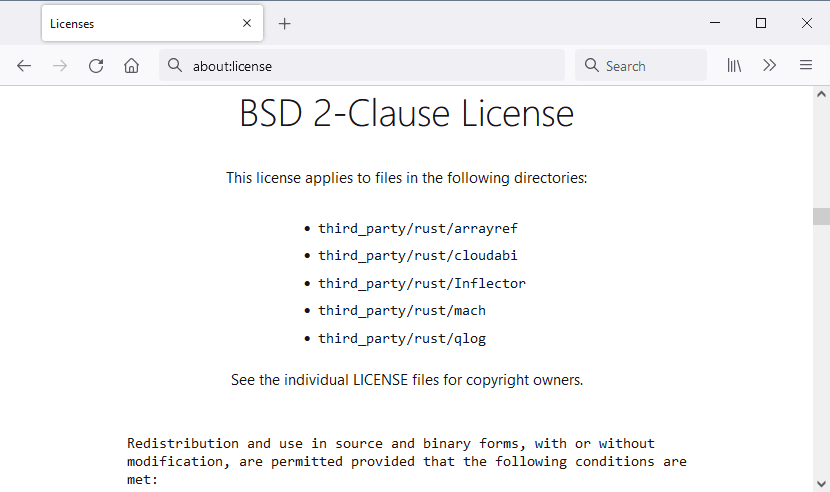Click the BSD 2-Clause License heading
The image size is (830, 492).
coord(406,114)
